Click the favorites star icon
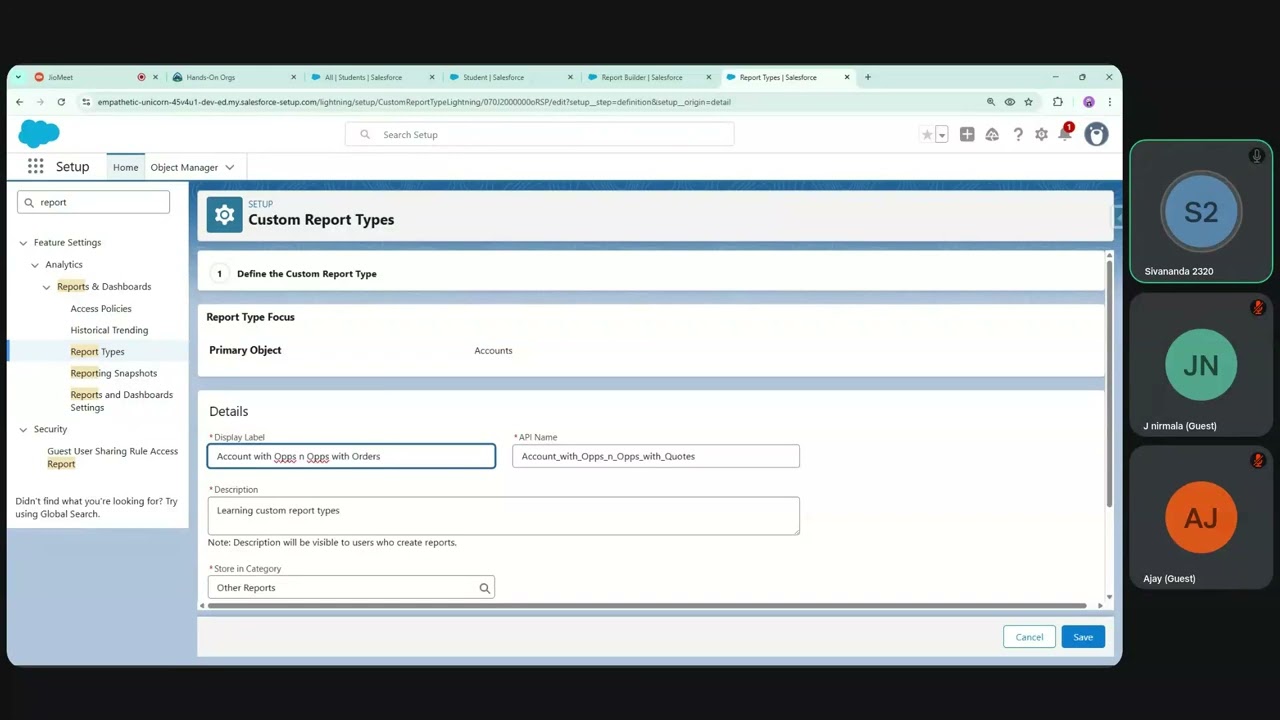 click(927, 135)
